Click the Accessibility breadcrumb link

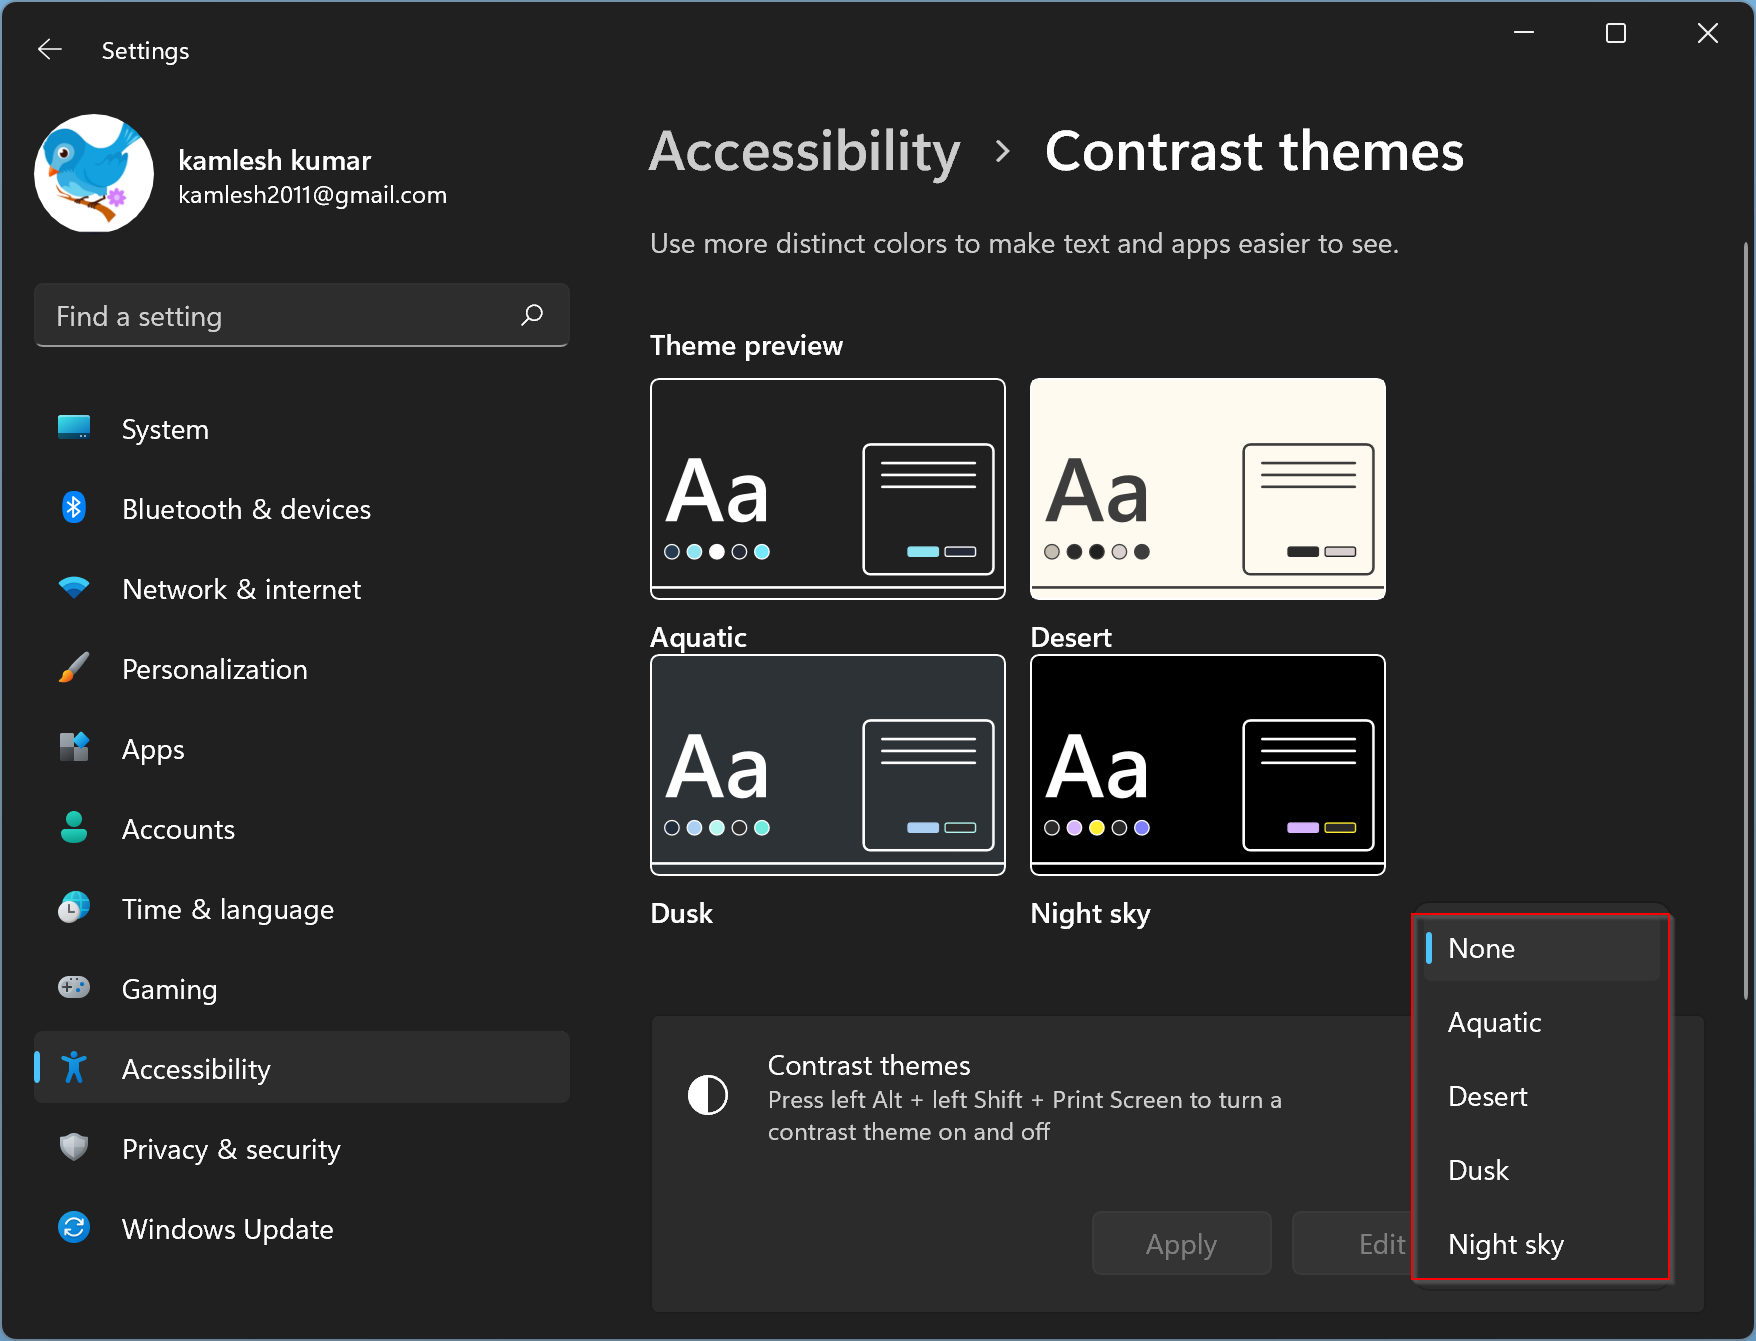(804, 152)
